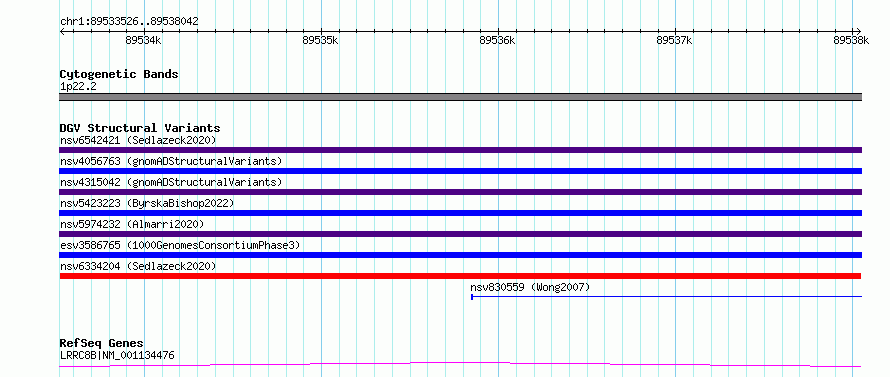Click the 89537k ruler tick label
Screen dimensions: 890x377
tap(674, 40)
